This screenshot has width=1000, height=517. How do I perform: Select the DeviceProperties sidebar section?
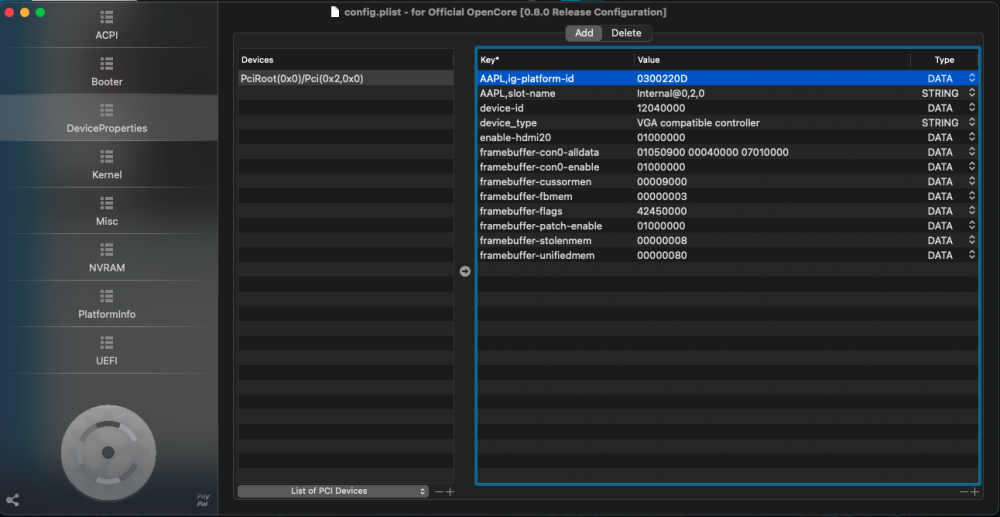(x=107, y=119)
